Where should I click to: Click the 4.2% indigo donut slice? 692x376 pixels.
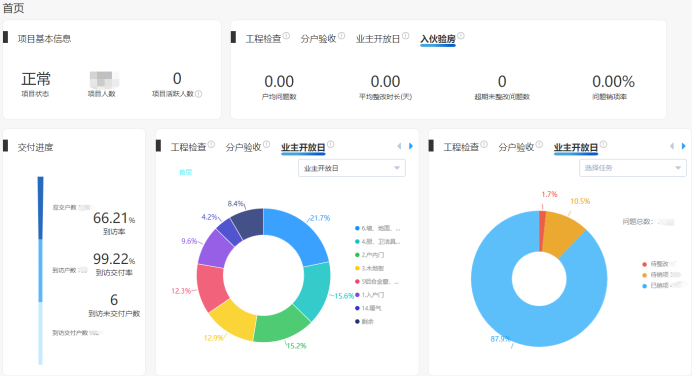click(229, 231)
